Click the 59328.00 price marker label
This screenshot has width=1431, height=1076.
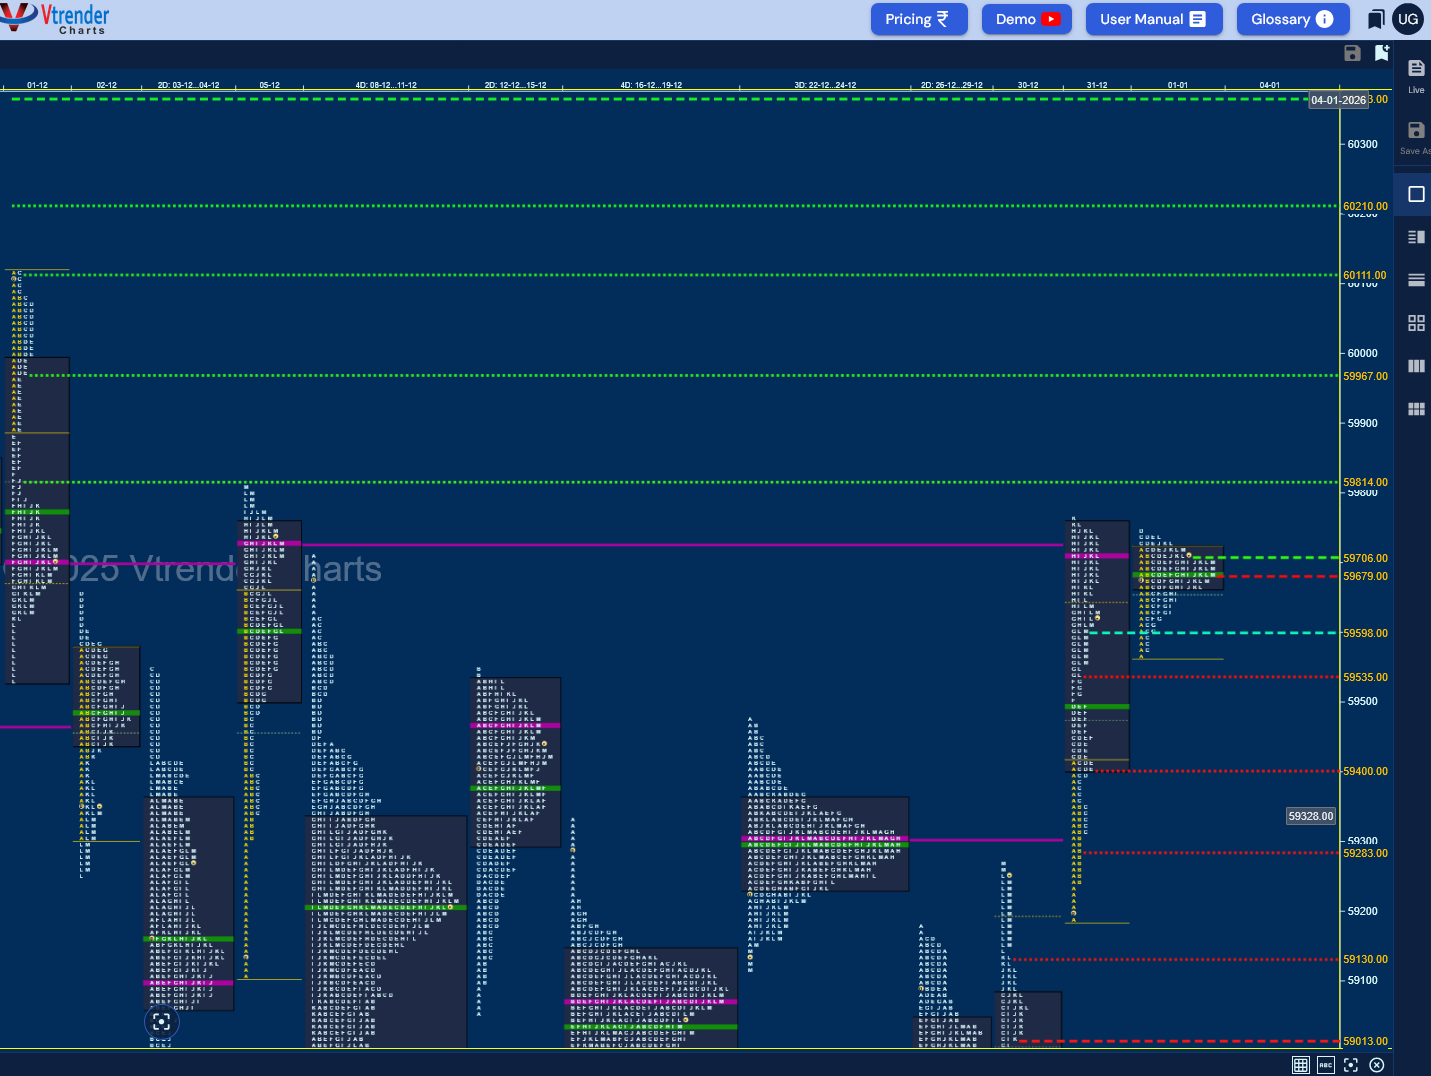click(x=1311, y=816)
